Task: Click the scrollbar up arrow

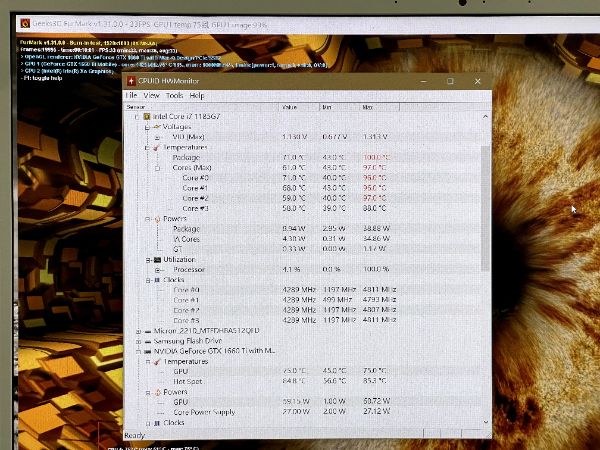Action: coord(485,116)
